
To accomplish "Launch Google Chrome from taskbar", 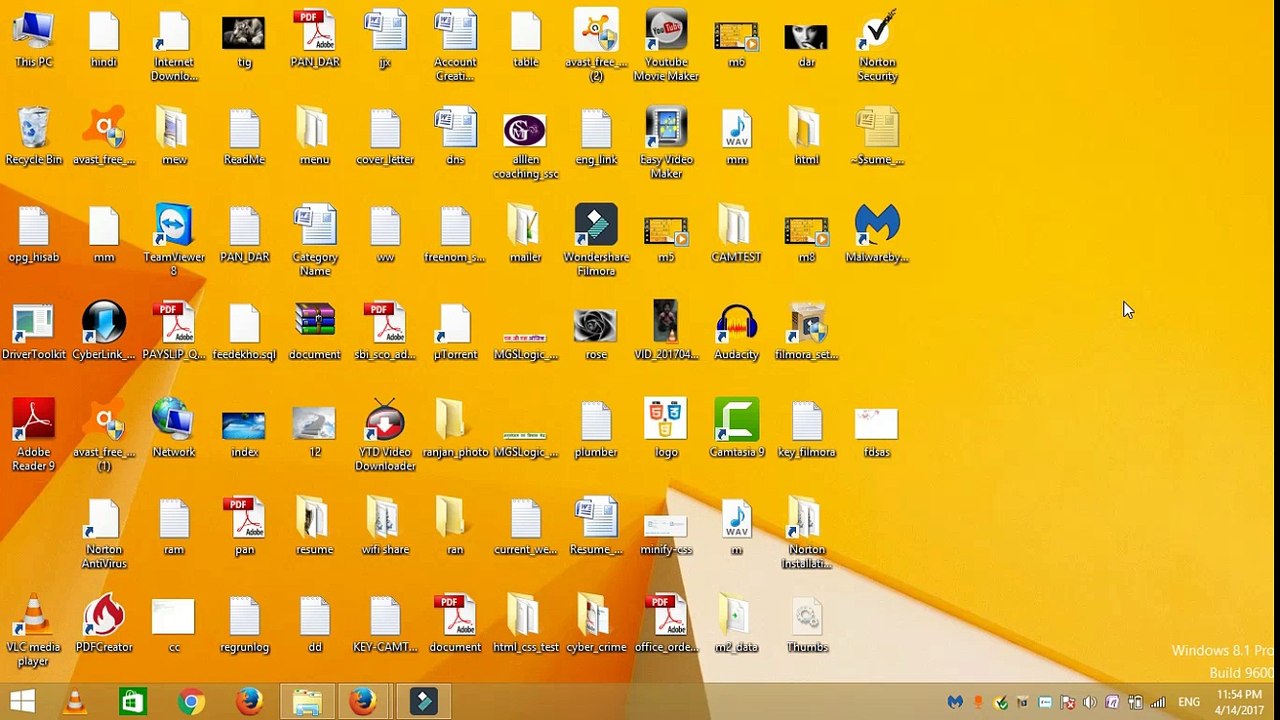I will [191, 702].
